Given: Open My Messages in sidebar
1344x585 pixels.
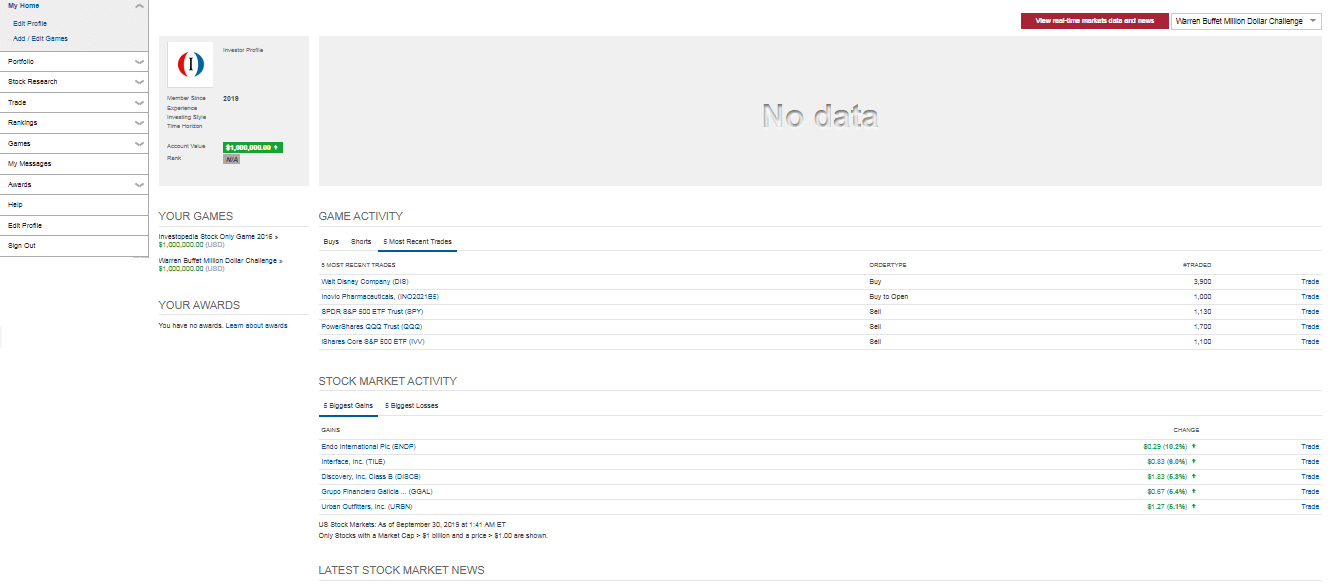Looking at the screenshot, I should click(x=29, y=164).
